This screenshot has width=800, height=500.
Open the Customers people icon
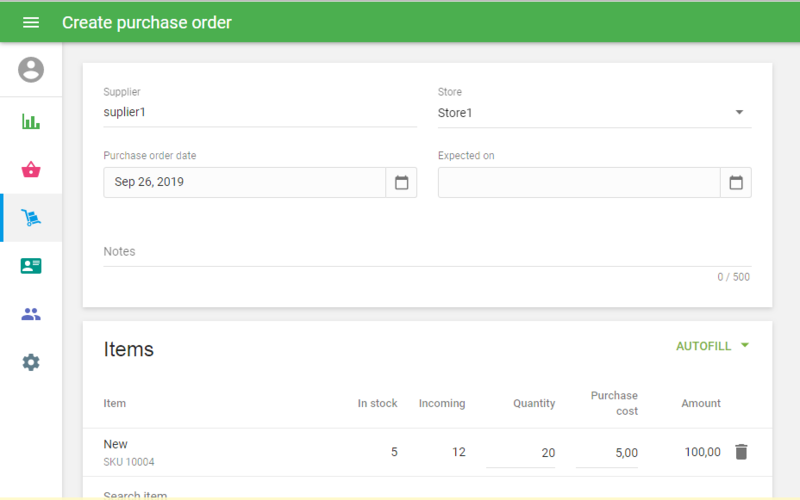[x=31, y=314]
